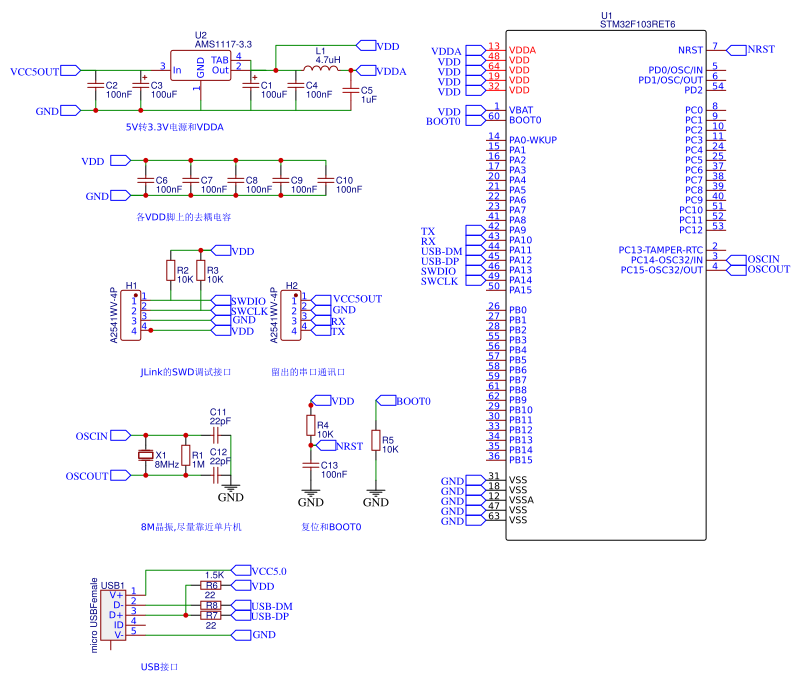Select reset pull-up resistor R4 10K
The height and width of the screenshot is (682, 801).
pos(311,425)
